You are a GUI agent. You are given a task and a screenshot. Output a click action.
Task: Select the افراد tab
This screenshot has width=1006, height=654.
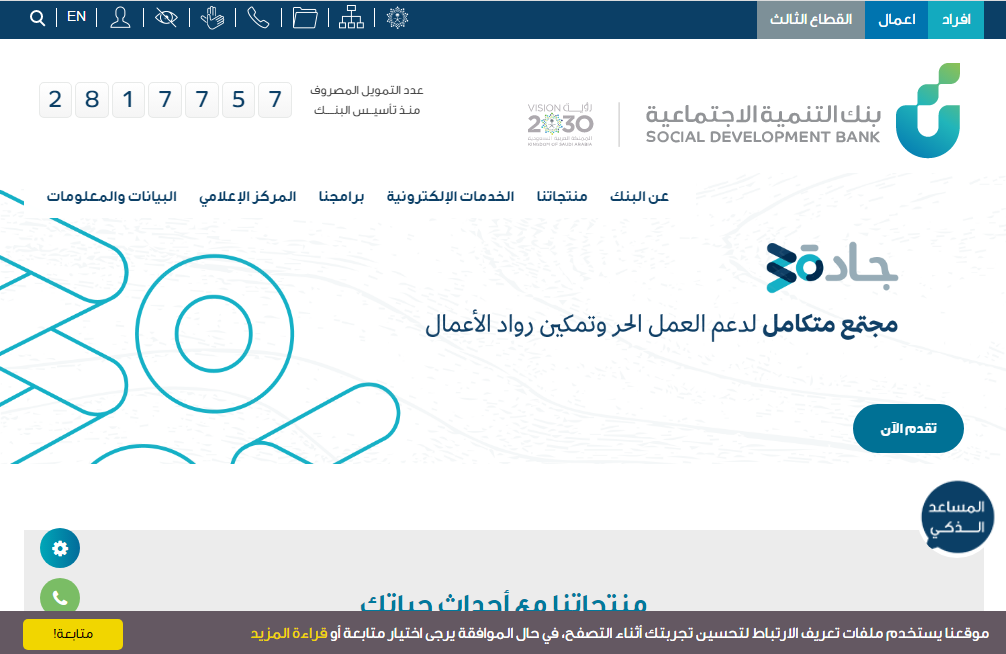pos(956,19)
